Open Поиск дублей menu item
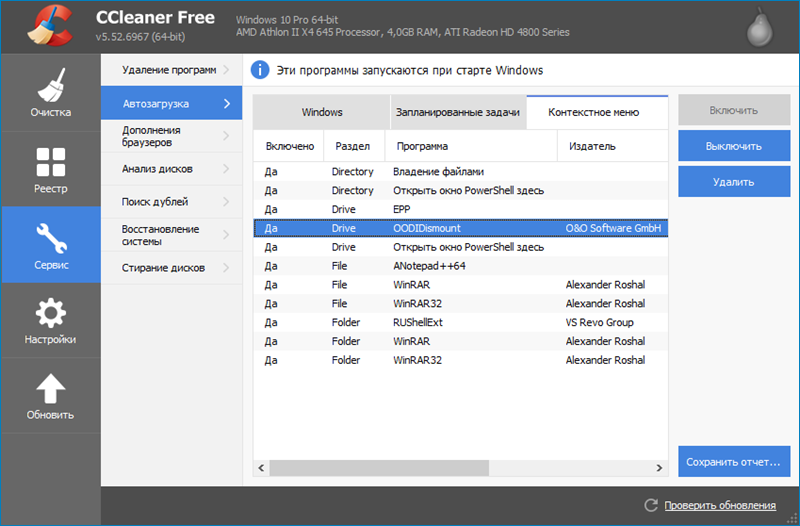This screenshot has width=800, height=526. coord(171,202)
